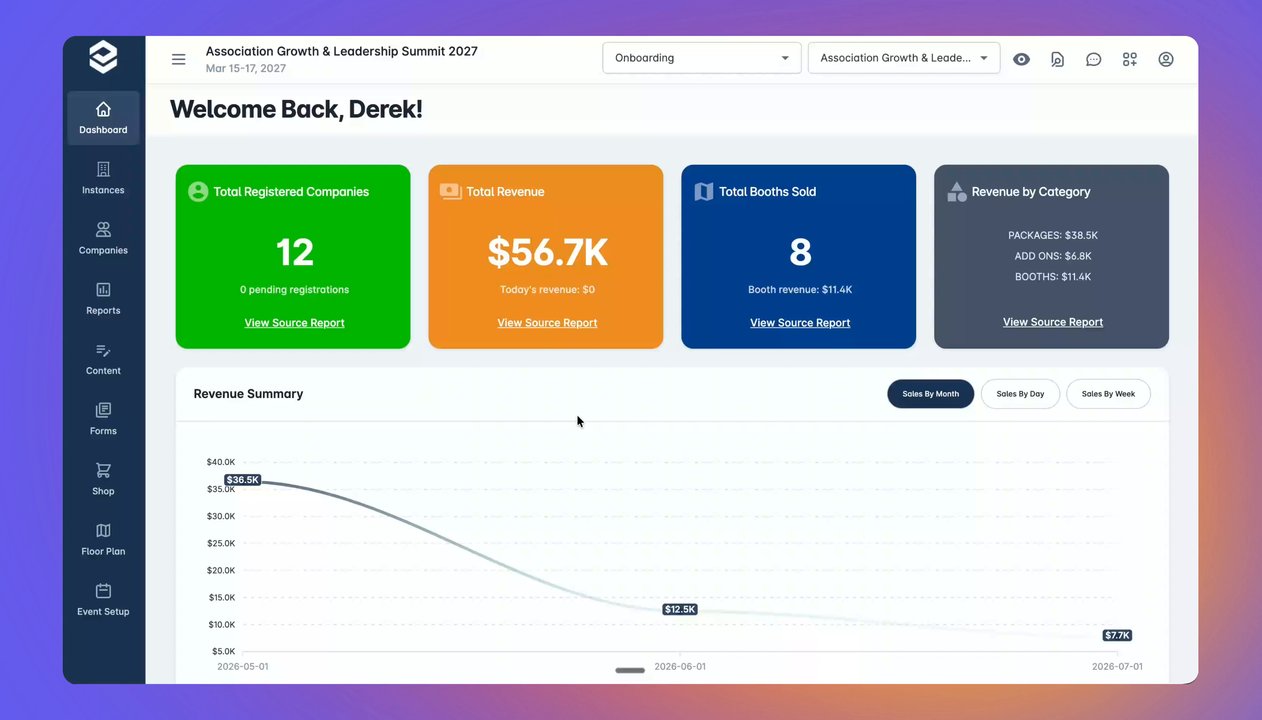This screenshot has width=1262, height=720.
Task: Expand the Onboarding dropdown
Action: (x=702, y=58)
